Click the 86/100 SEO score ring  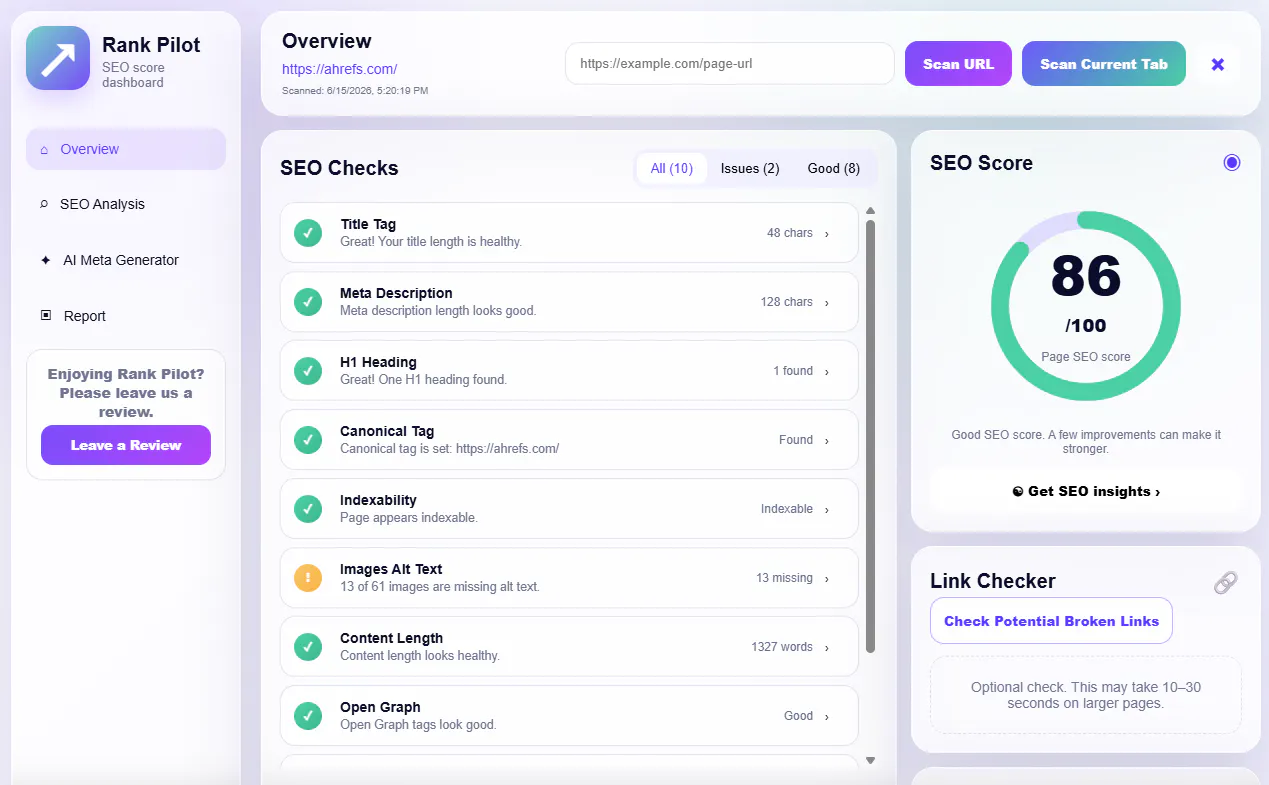coord(1086,306)
